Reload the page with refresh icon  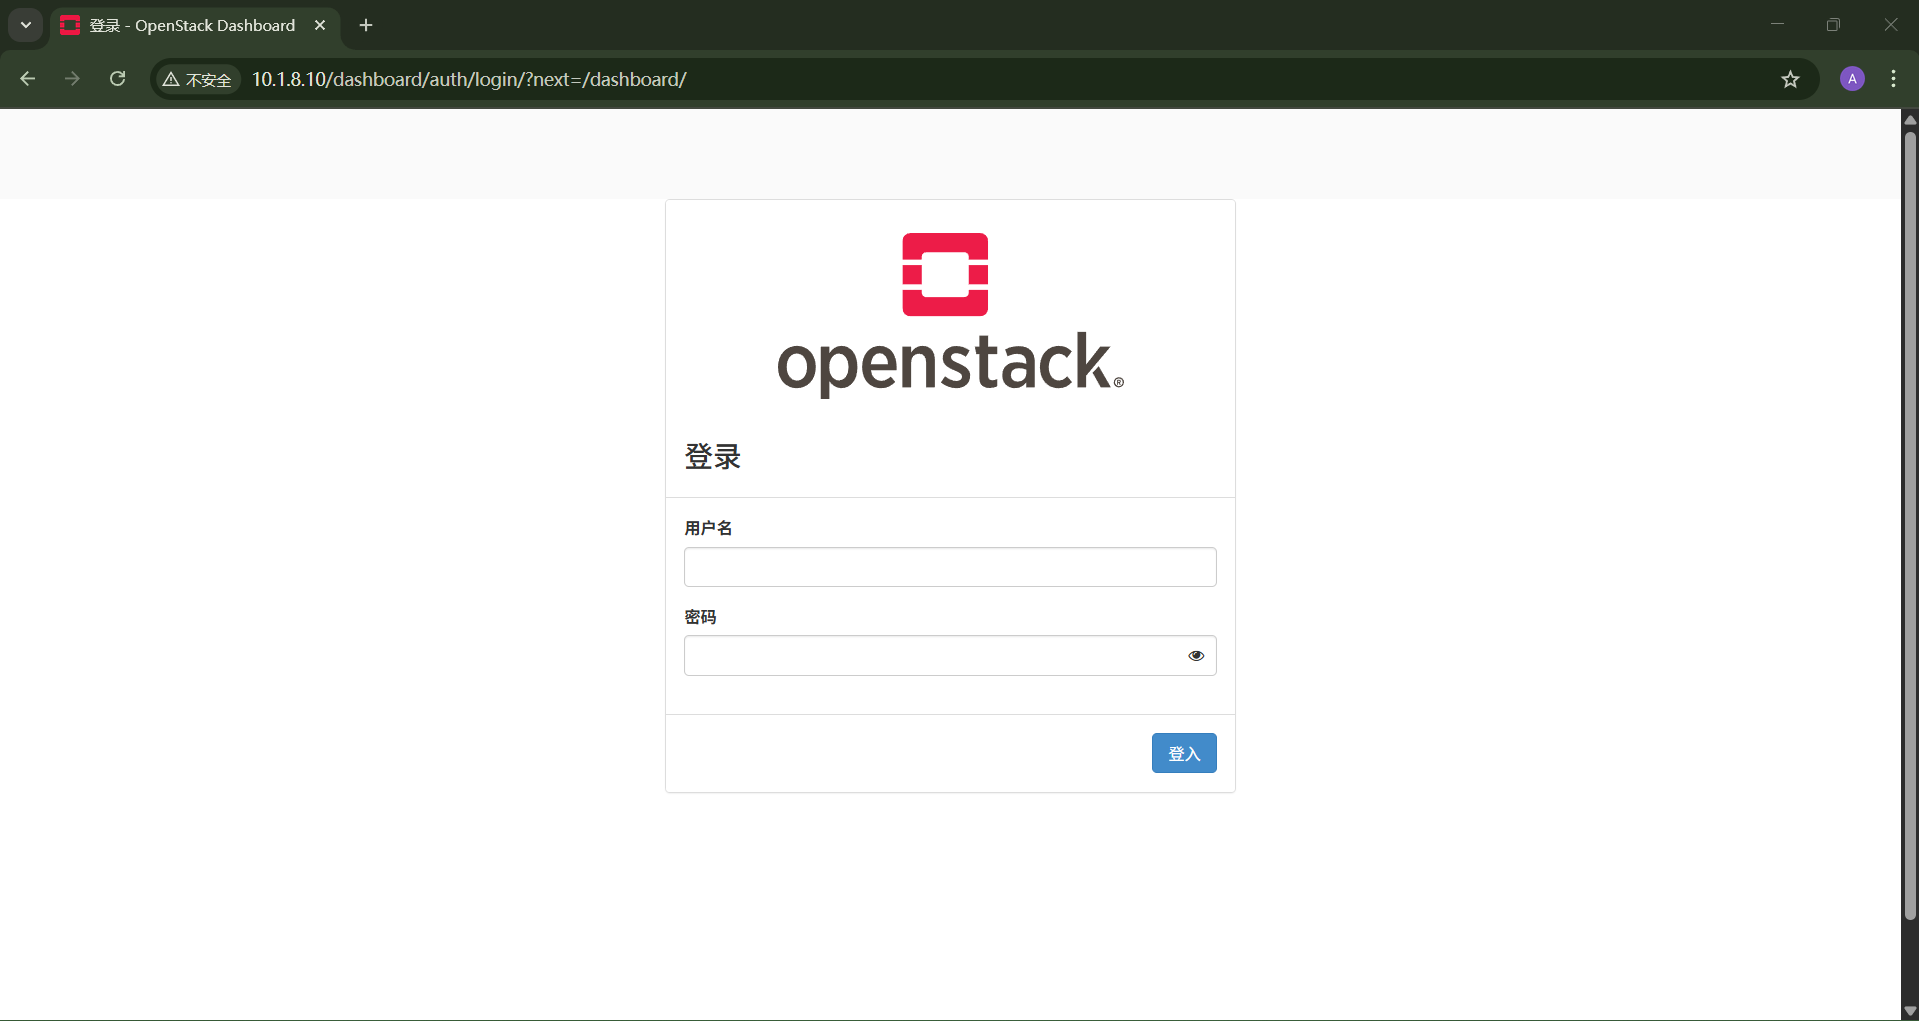pos(117,79)
